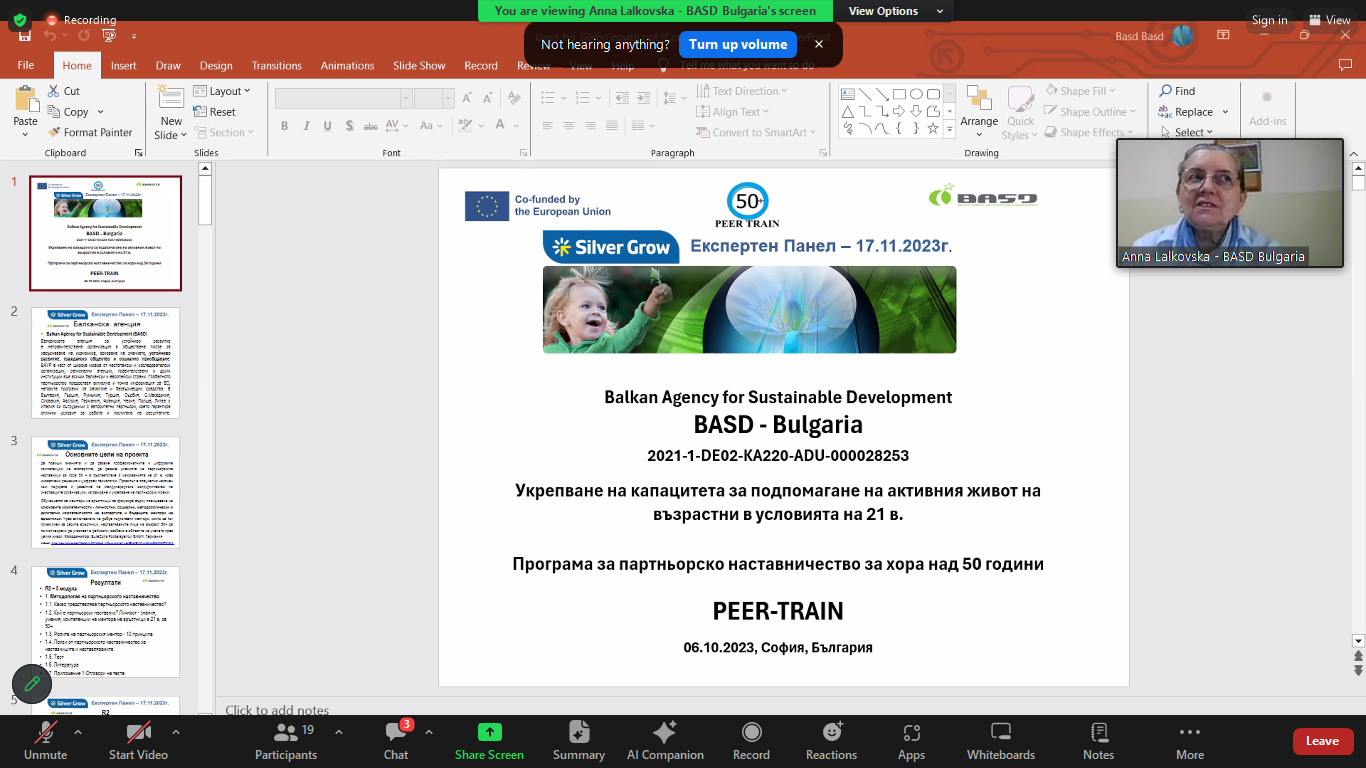Open Shape Fill dropdown
The image size is (1366, 768).
[x=1082, y=91]
